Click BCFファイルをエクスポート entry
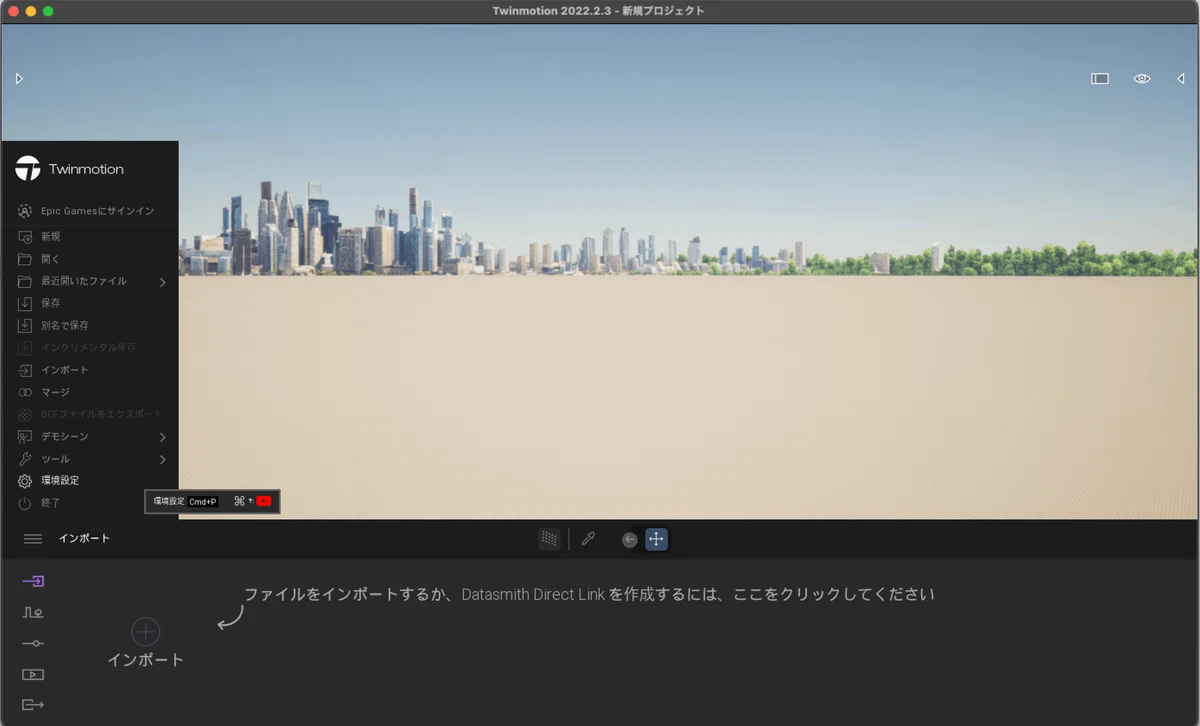The image size is (1200, 726). click(x=101, y=414)
